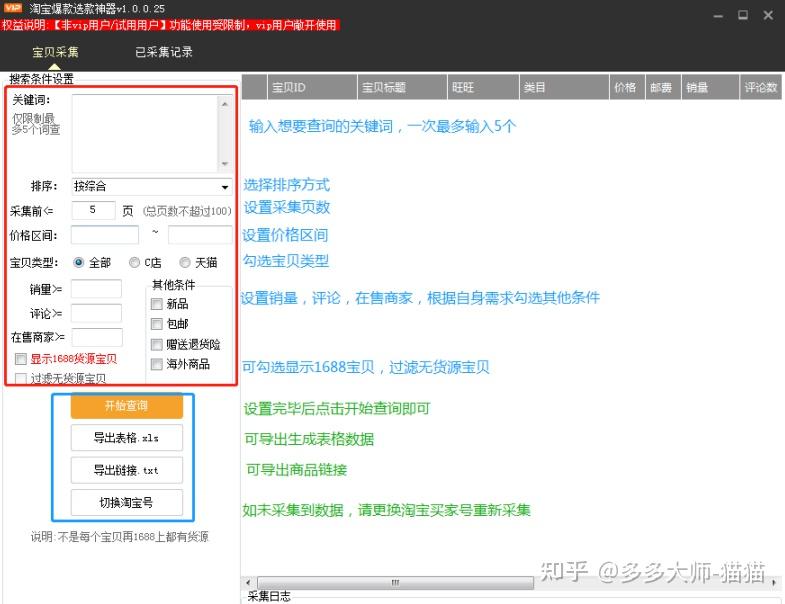Tick the 显示1688货源宝贝 checkbox

[21, 359]
